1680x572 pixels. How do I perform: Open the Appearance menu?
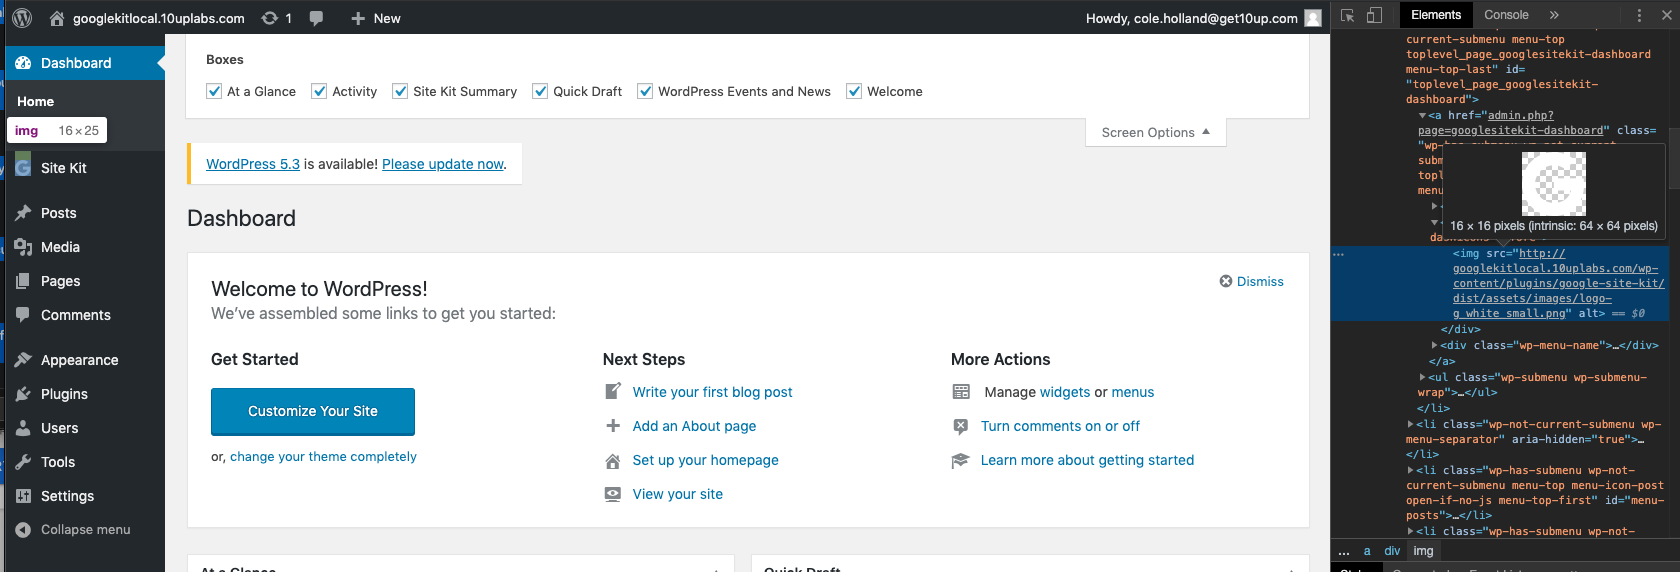tap(85, 360)
